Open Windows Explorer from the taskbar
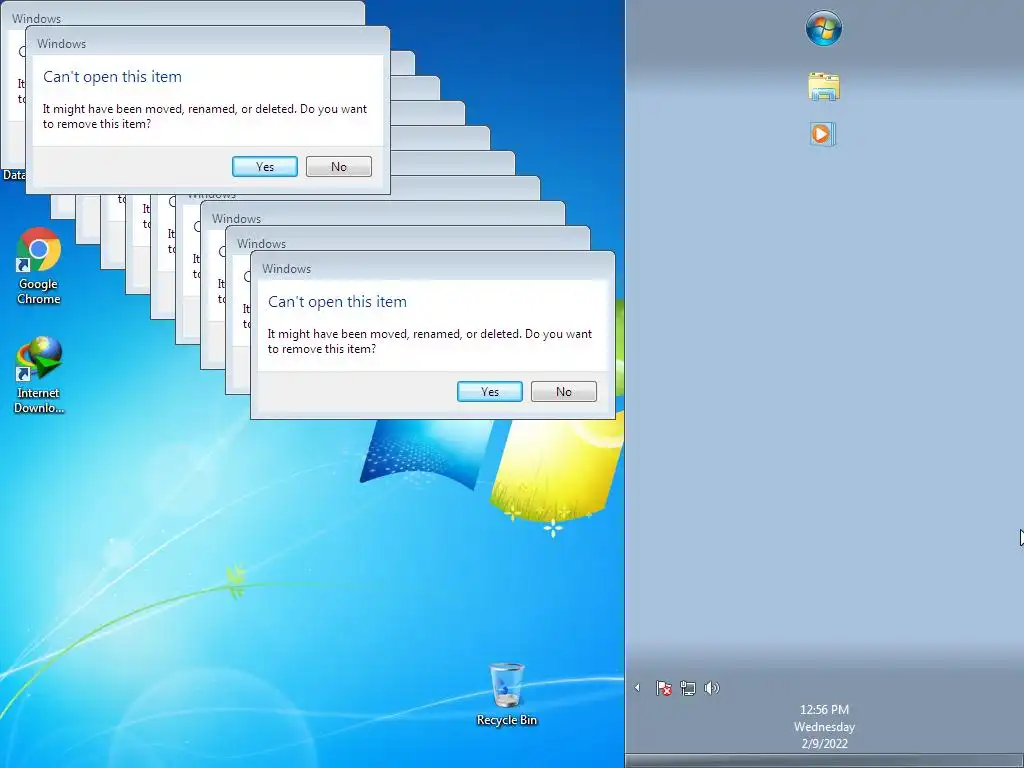 tap(824, 87)
